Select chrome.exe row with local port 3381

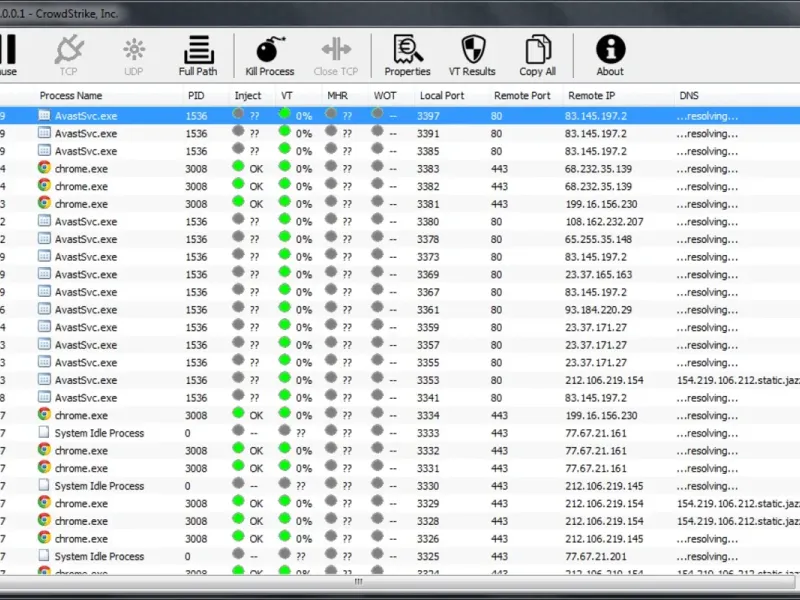click(x=400, y=204)
